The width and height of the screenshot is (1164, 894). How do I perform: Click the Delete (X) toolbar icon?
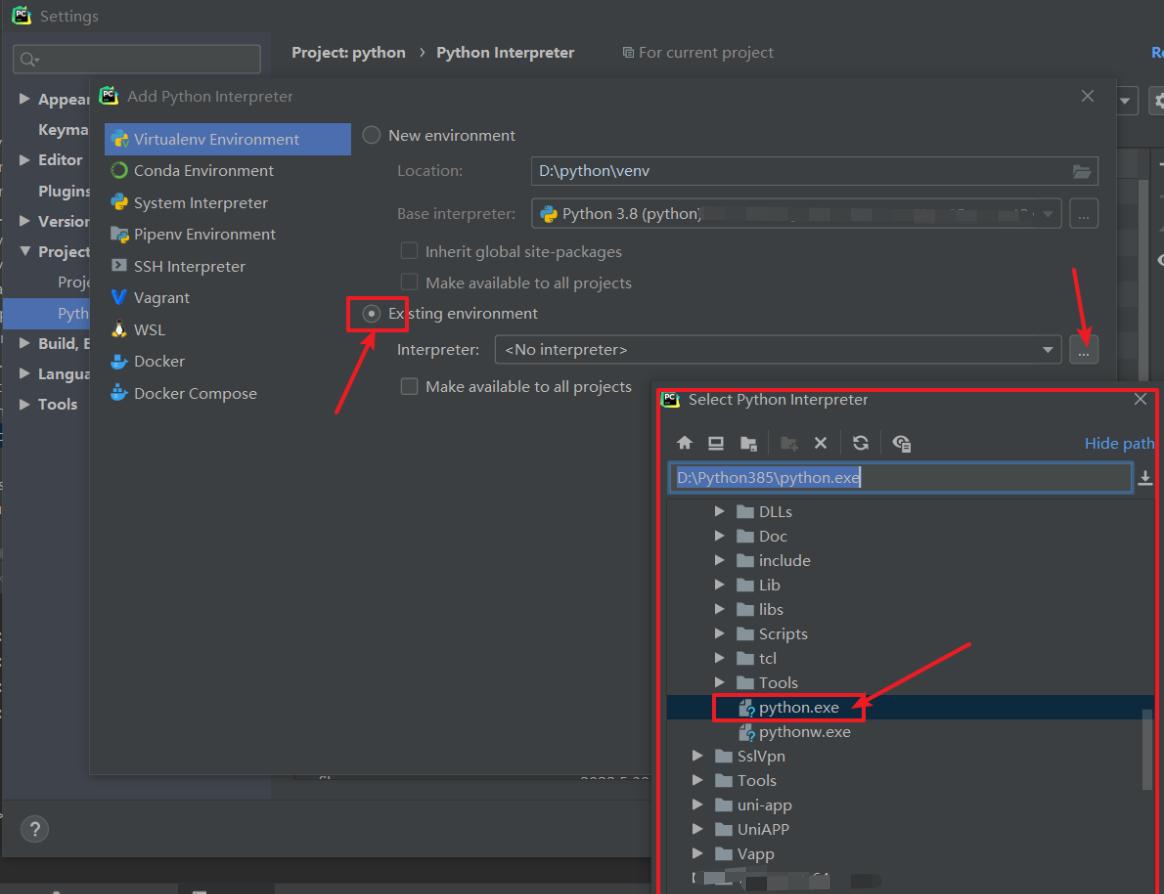[x=820, y=443]
